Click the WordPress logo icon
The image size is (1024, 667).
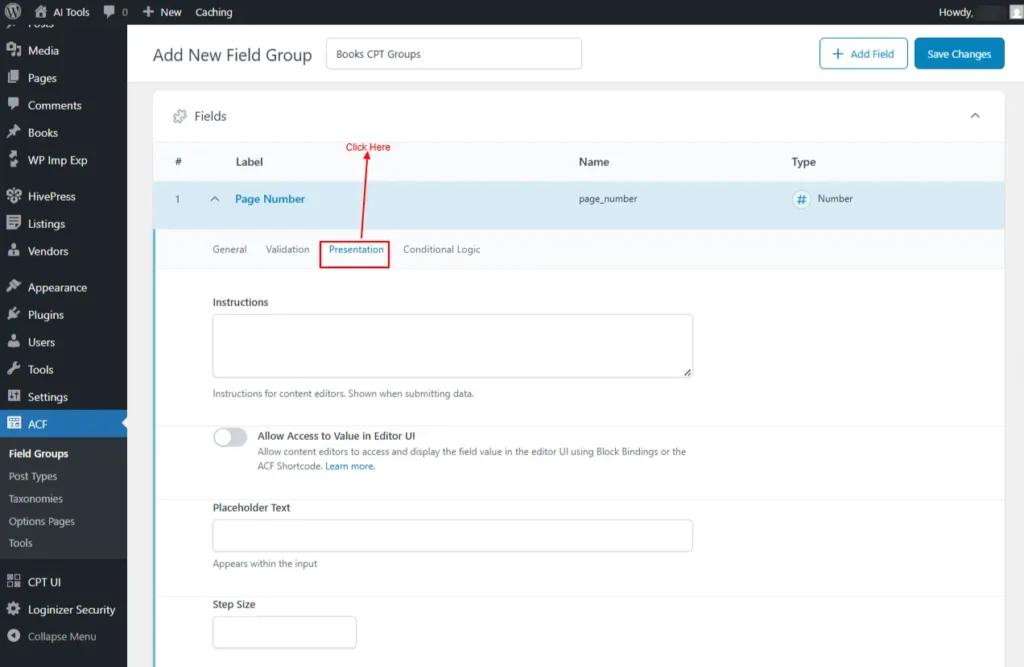click(13, 12)
